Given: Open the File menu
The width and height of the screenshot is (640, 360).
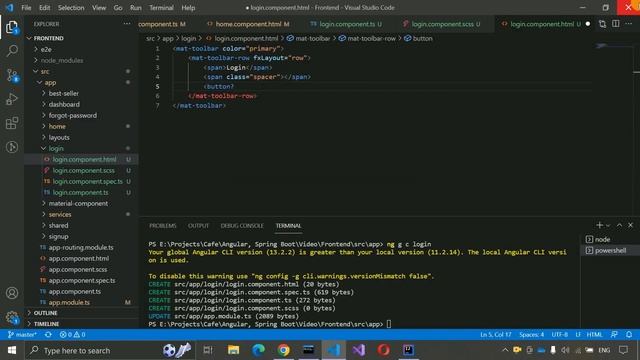Looking at the screenshot, I should pyautogui.click(x=26, y=8).
